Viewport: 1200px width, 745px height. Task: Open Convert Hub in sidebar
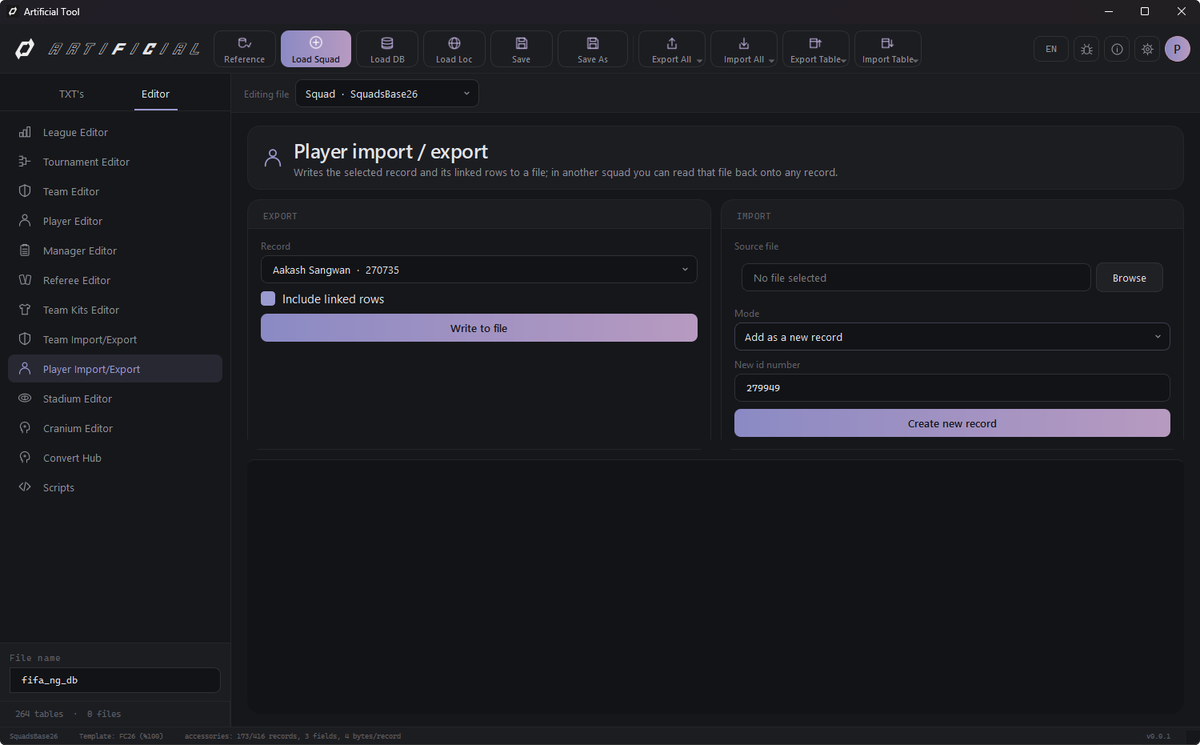click(x=115, y=458)
